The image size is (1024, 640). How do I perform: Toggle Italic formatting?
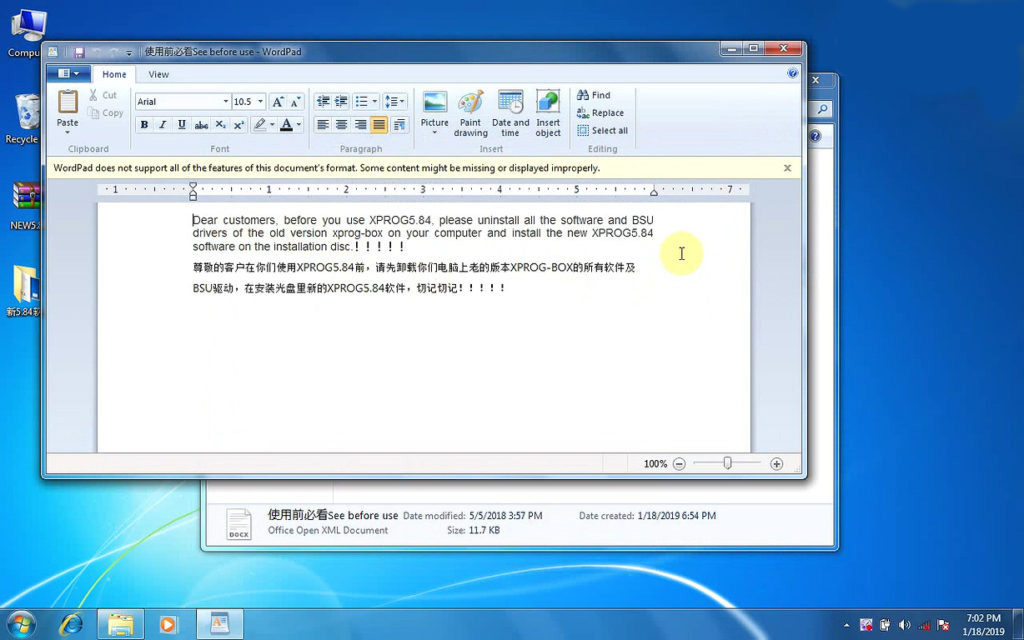coord(163,125)
